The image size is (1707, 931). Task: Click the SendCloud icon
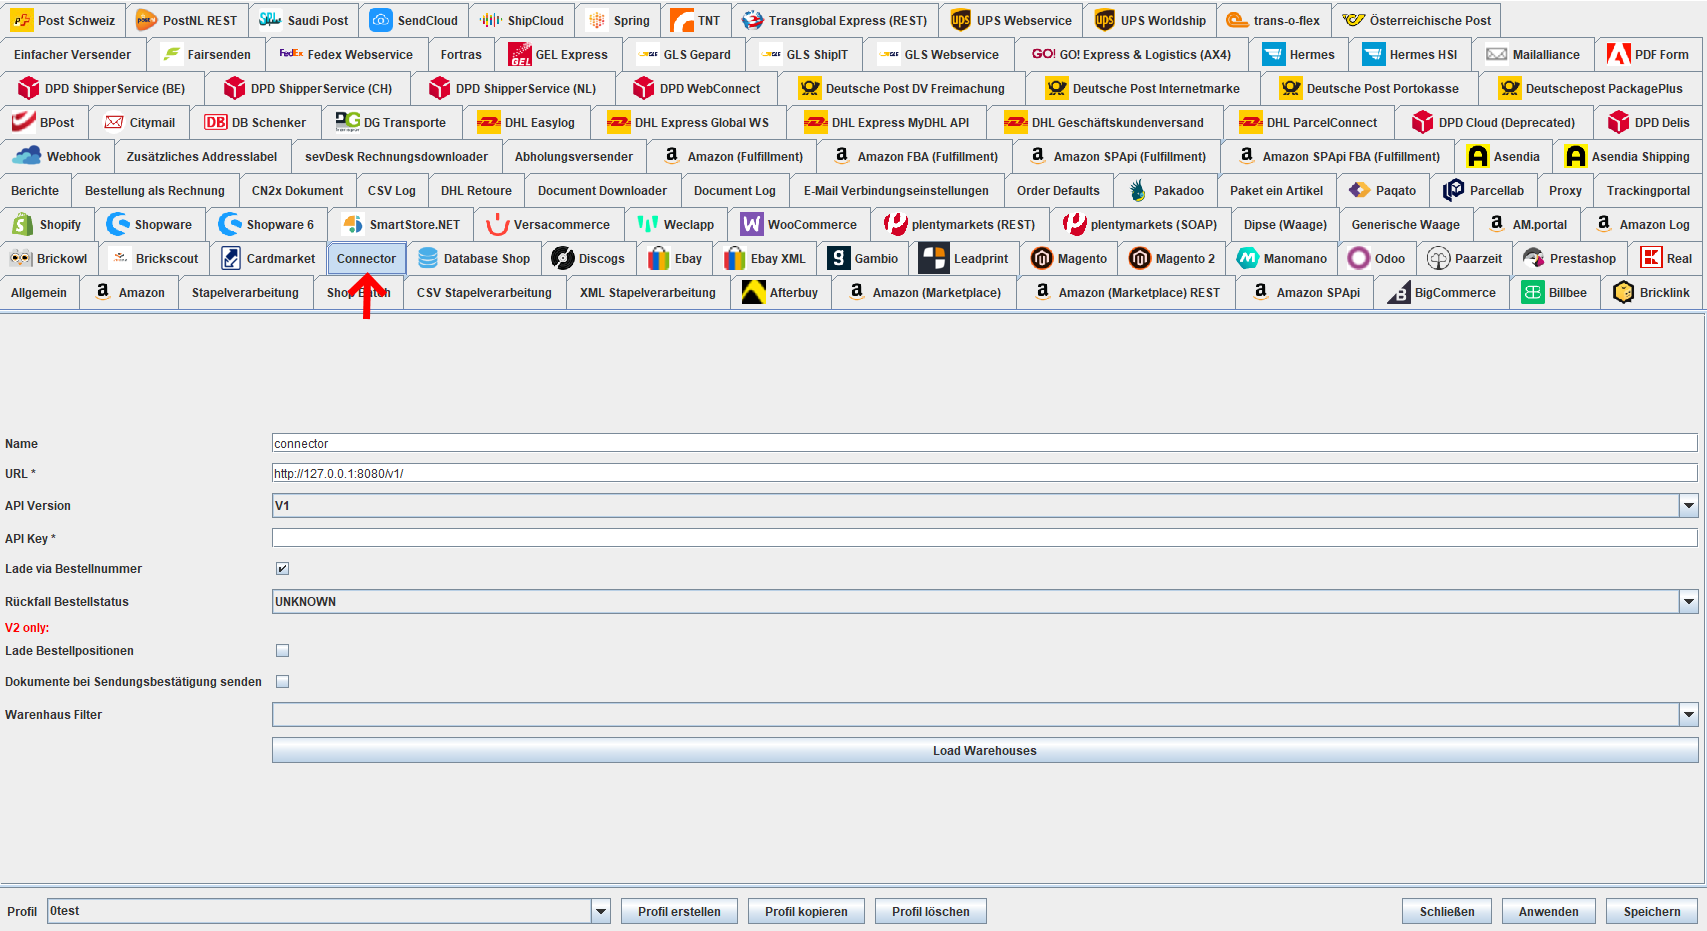(381, 20)
